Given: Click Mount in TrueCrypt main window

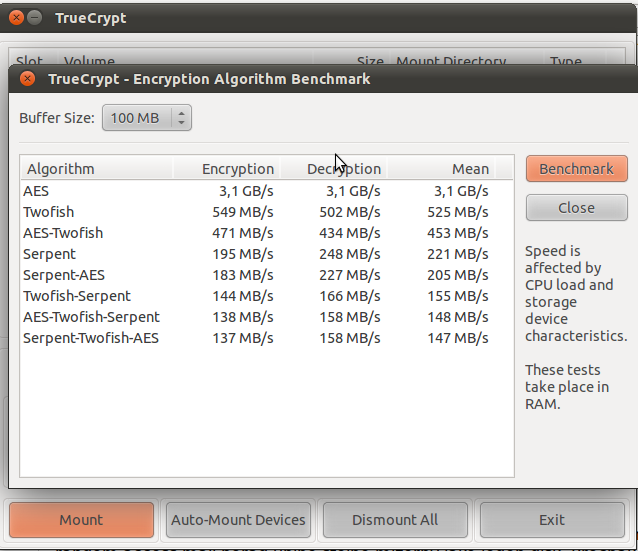Looking at the screenshot, I should point(81,520).
